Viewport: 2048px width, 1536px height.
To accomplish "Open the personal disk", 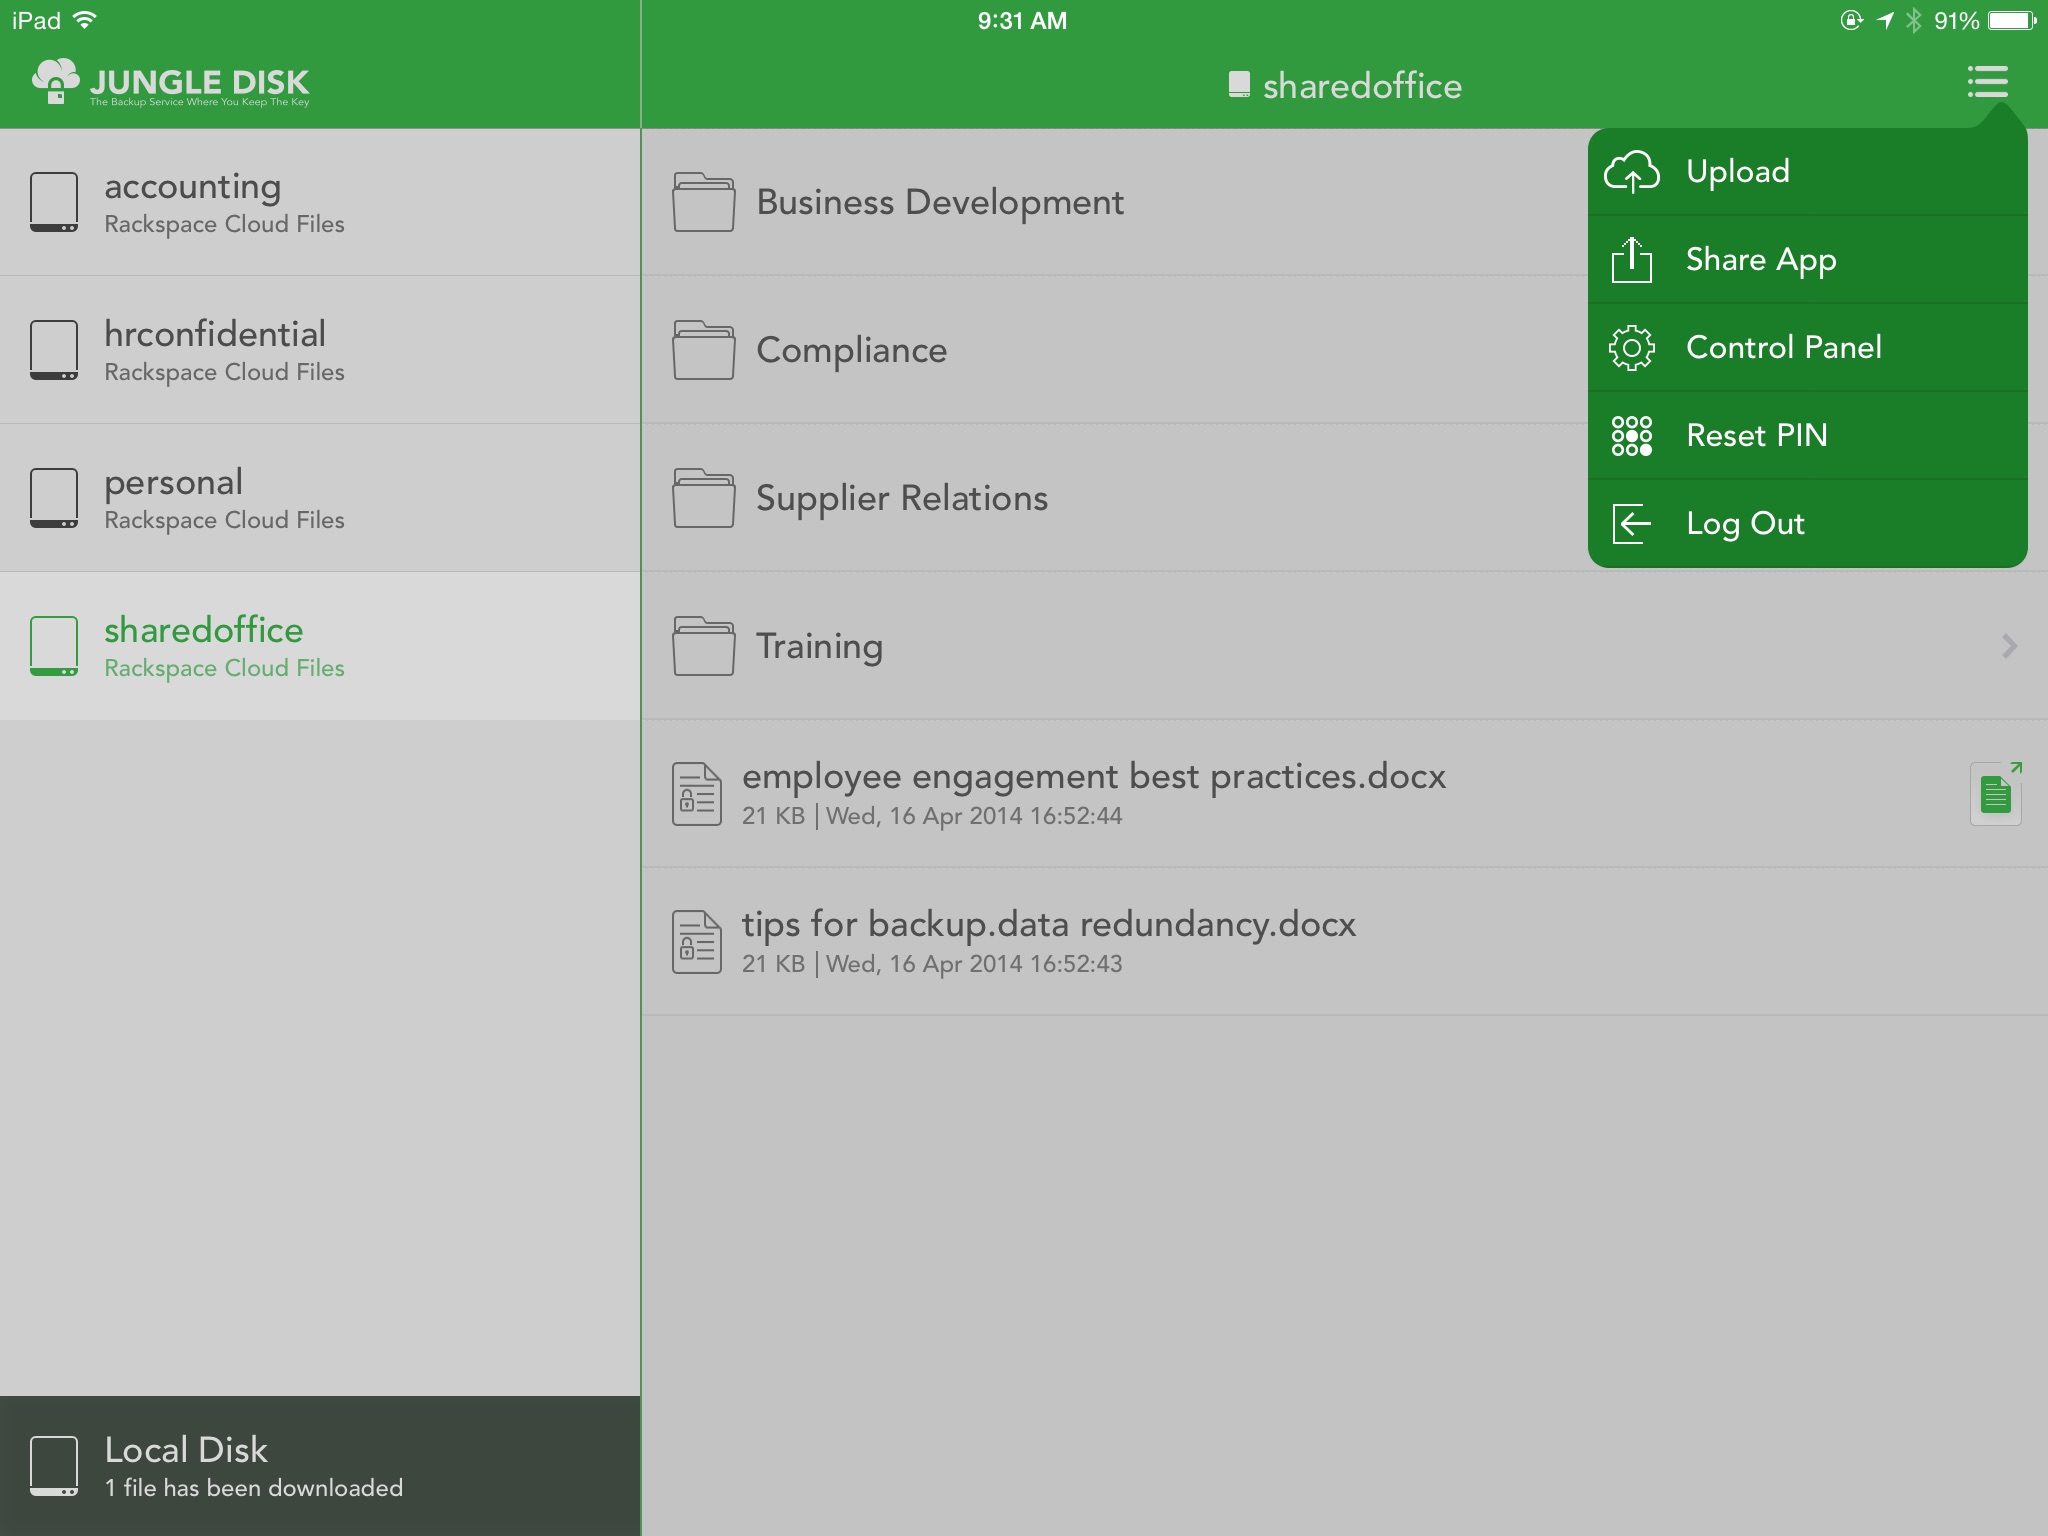I will click(320, 498).
